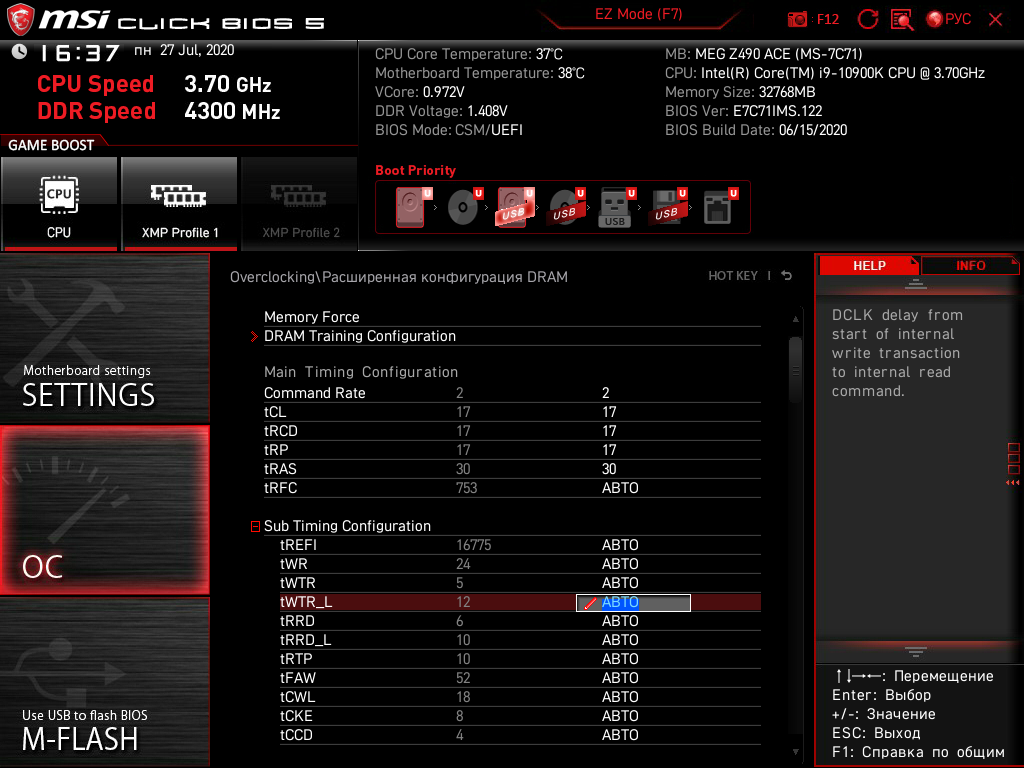Select the first hard drive boot device icon

pos(413,207)
